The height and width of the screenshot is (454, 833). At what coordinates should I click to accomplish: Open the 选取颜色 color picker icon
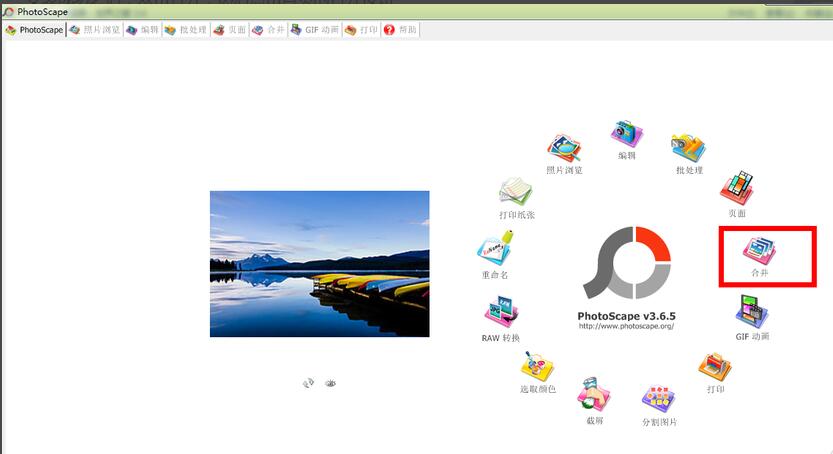(x=537, y=366)
